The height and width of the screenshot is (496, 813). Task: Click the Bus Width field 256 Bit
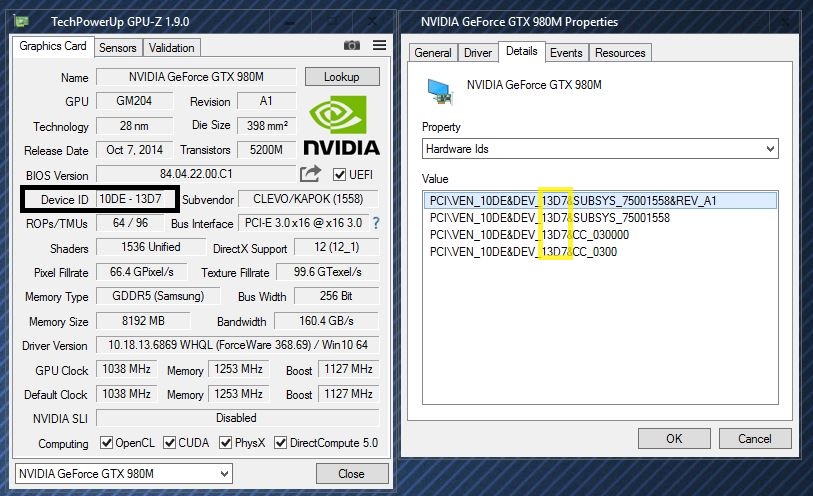pyautogui.click(x=337, y=296)
